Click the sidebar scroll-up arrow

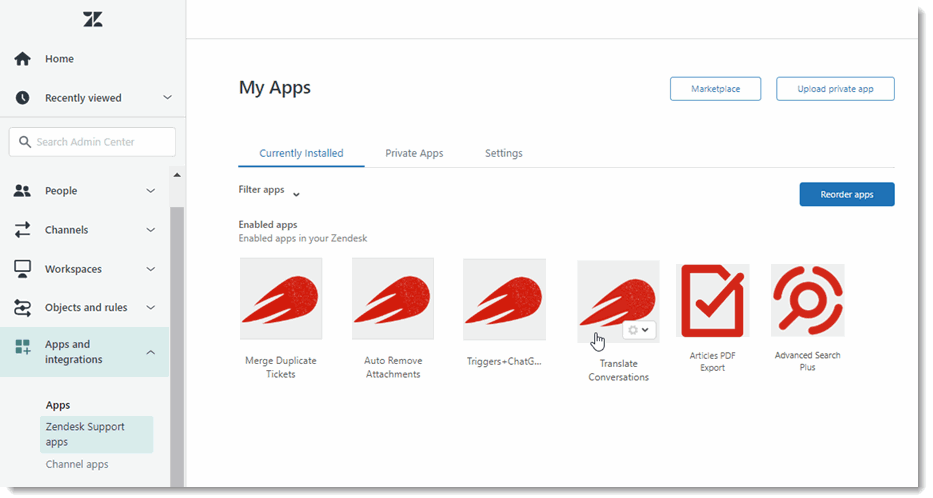pyautogui.click(x=177, y=175)
